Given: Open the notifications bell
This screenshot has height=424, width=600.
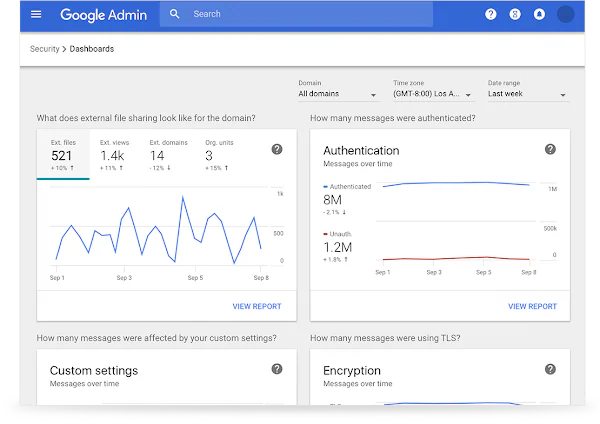Looking at the screenshot, I should [539, 15].
